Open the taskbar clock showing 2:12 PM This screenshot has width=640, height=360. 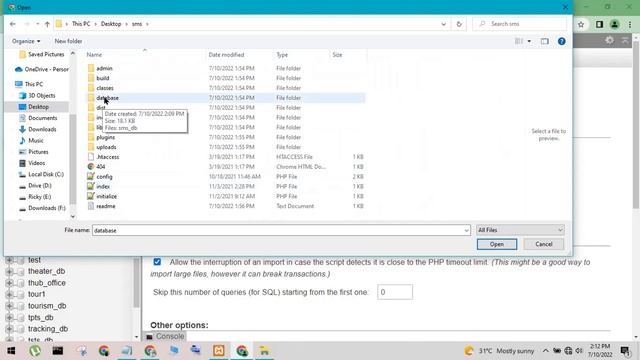(600, 351)
